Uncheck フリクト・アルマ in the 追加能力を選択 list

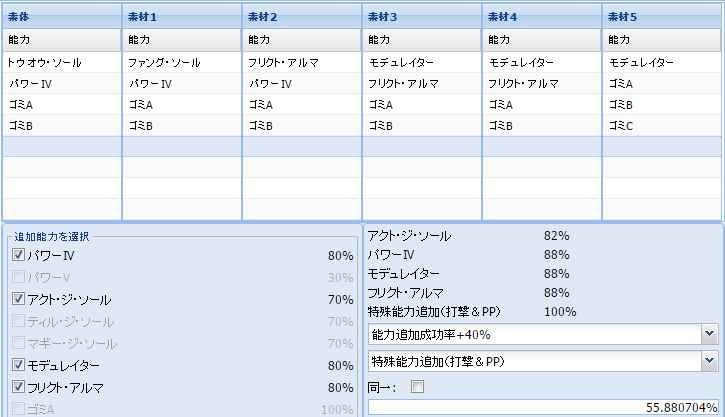point(19,387)
